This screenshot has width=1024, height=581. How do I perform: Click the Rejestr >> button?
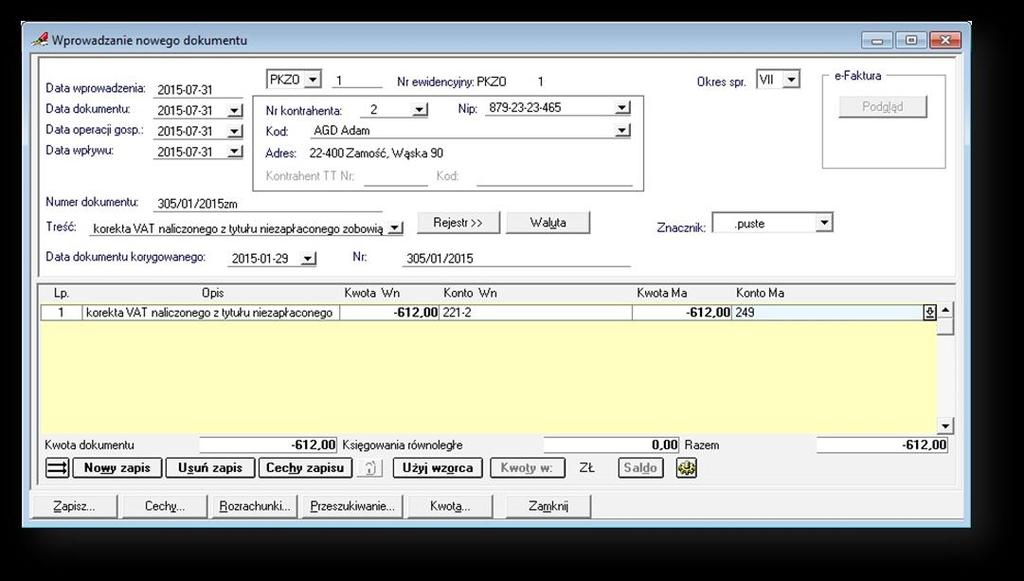[458, 223]
